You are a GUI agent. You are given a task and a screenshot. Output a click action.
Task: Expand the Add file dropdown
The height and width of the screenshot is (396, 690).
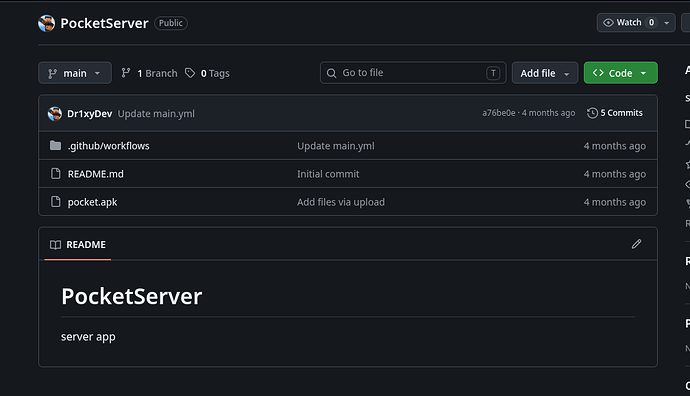tap(545, 73)
